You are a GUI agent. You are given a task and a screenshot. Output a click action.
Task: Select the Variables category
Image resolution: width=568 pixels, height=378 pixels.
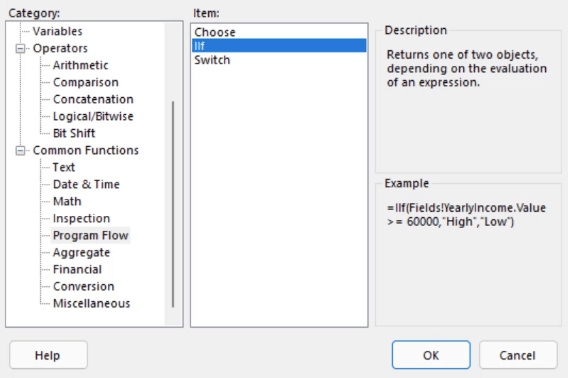pyautogui.click(x=57, y=31)
